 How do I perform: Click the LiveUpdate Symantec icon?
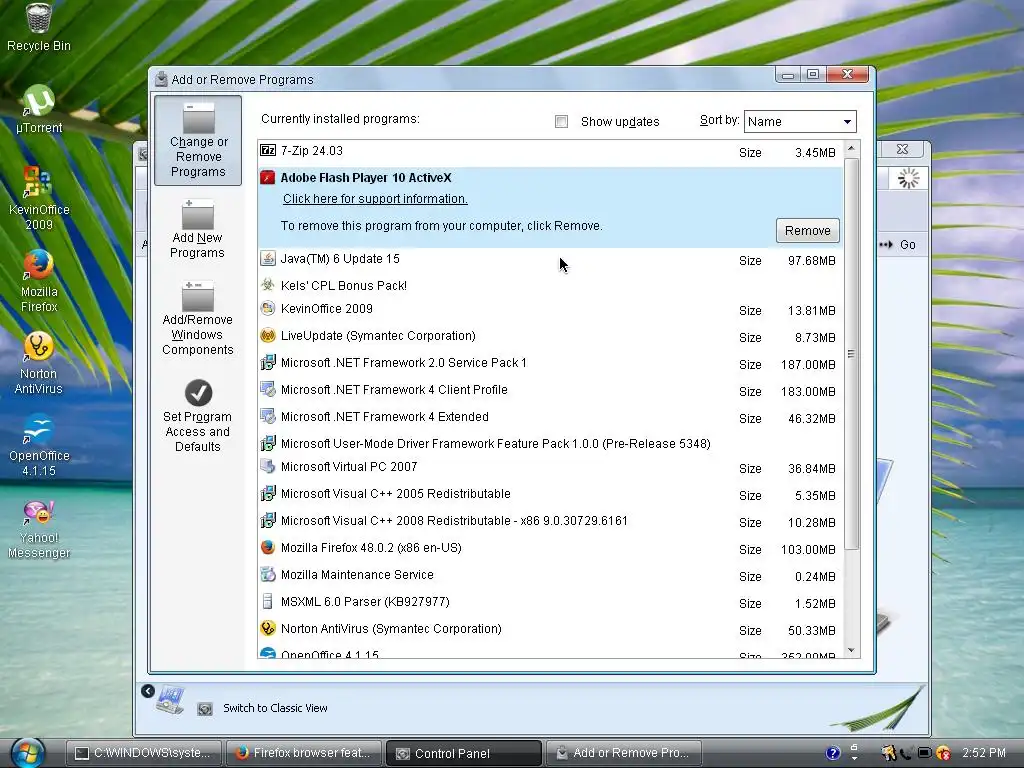(x=268, y=336)
